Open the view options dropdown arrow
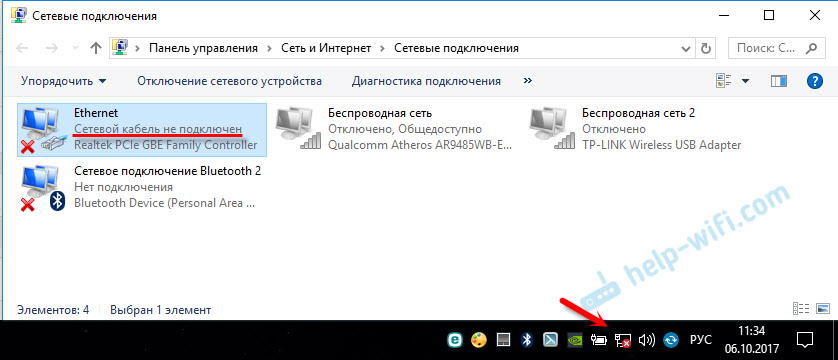This screenshot has height=360, width=838. tap(746, 81)
